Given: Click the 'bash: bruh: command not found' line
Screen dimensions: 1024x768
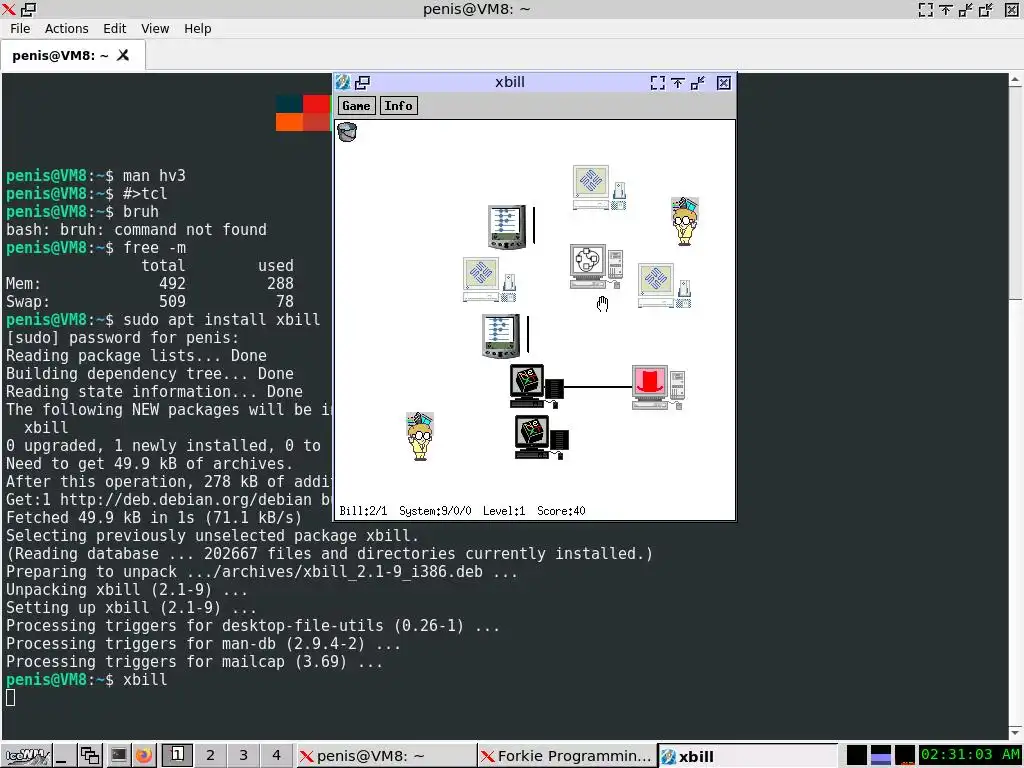Looking at the screenshot, I should 136,230.
